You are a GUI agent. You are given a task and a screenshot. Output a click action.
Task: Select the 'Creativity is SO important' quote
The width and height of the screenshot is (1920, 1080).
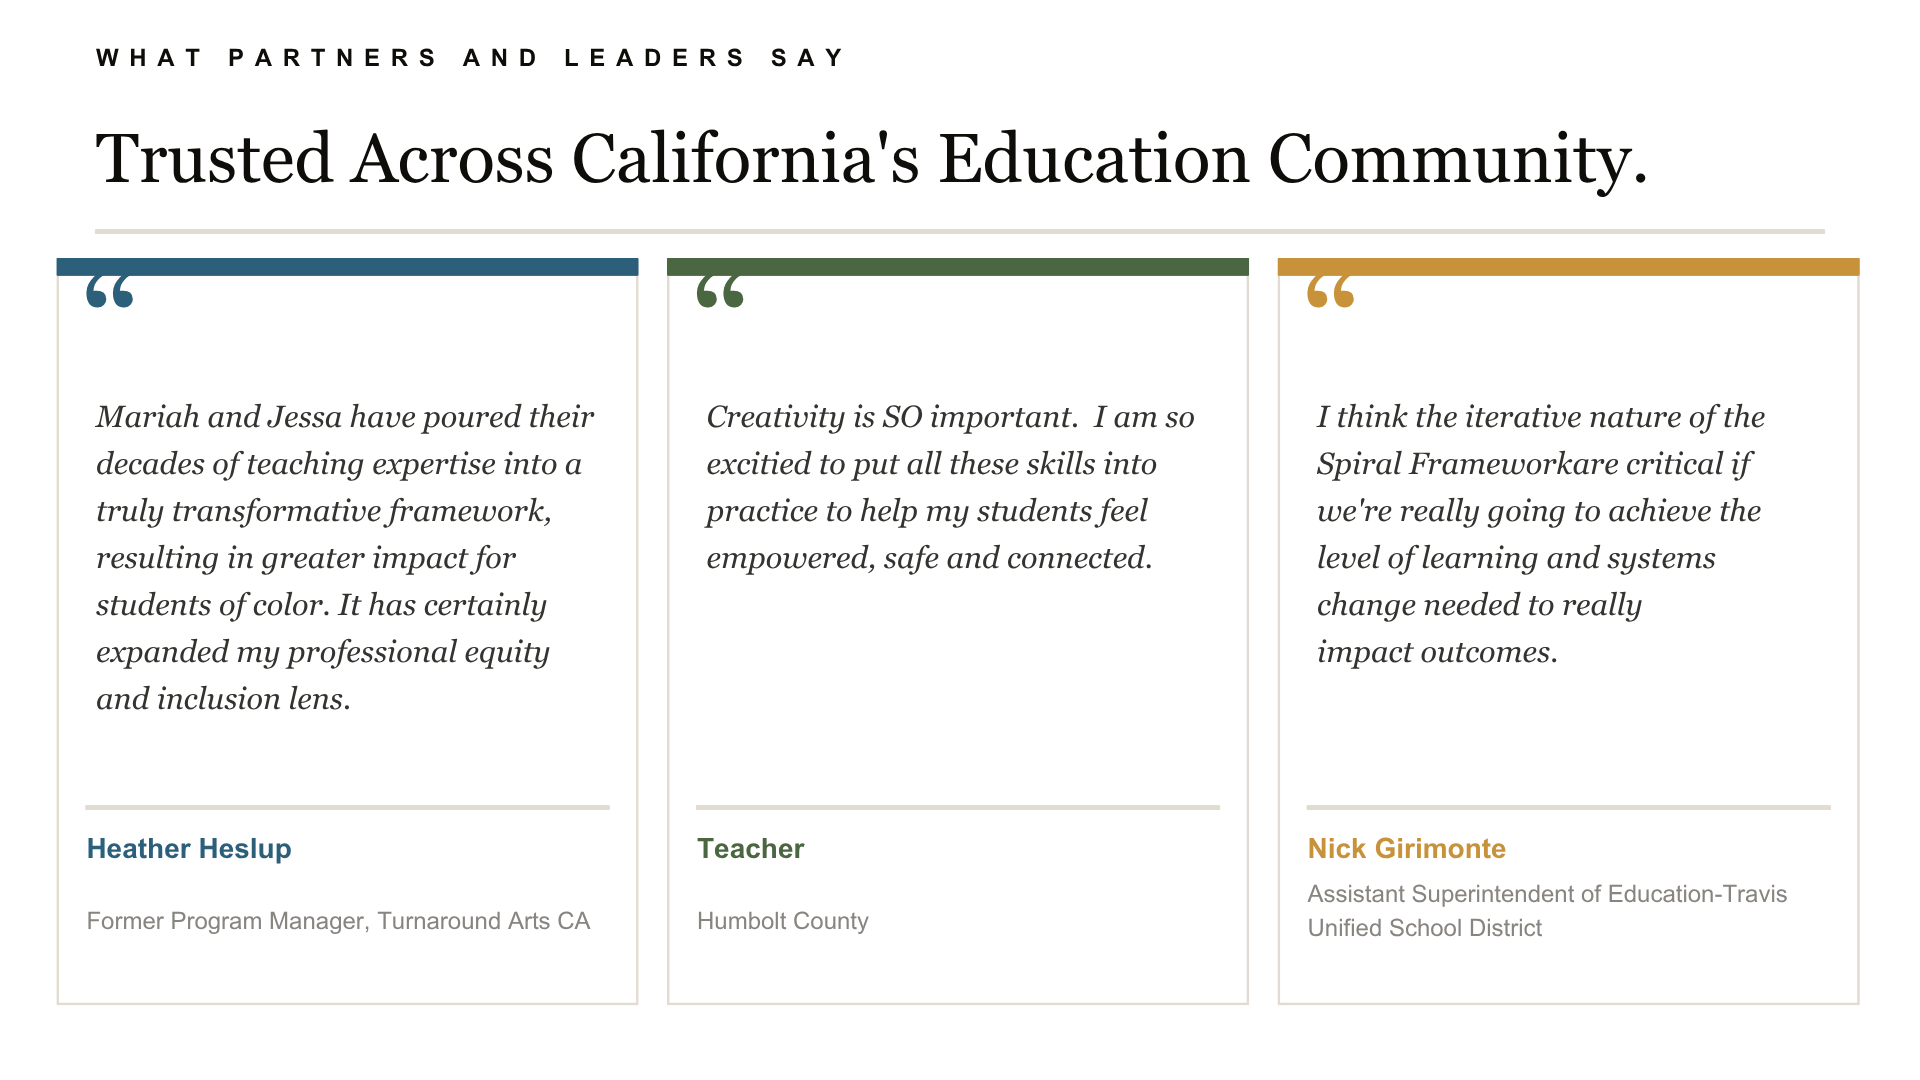click(950, 487)
